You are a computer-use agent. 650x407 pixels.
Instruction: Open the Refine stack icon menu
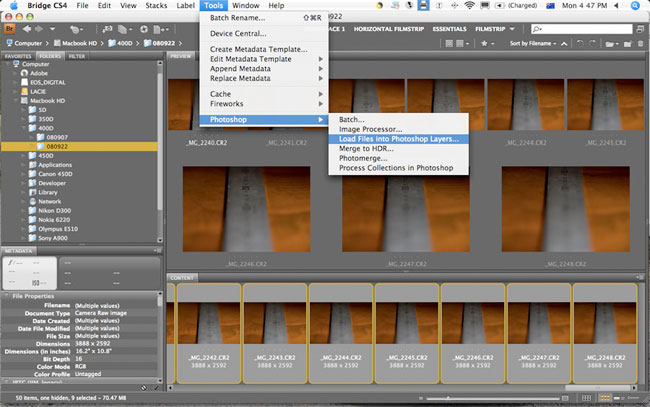click(125, 29)
